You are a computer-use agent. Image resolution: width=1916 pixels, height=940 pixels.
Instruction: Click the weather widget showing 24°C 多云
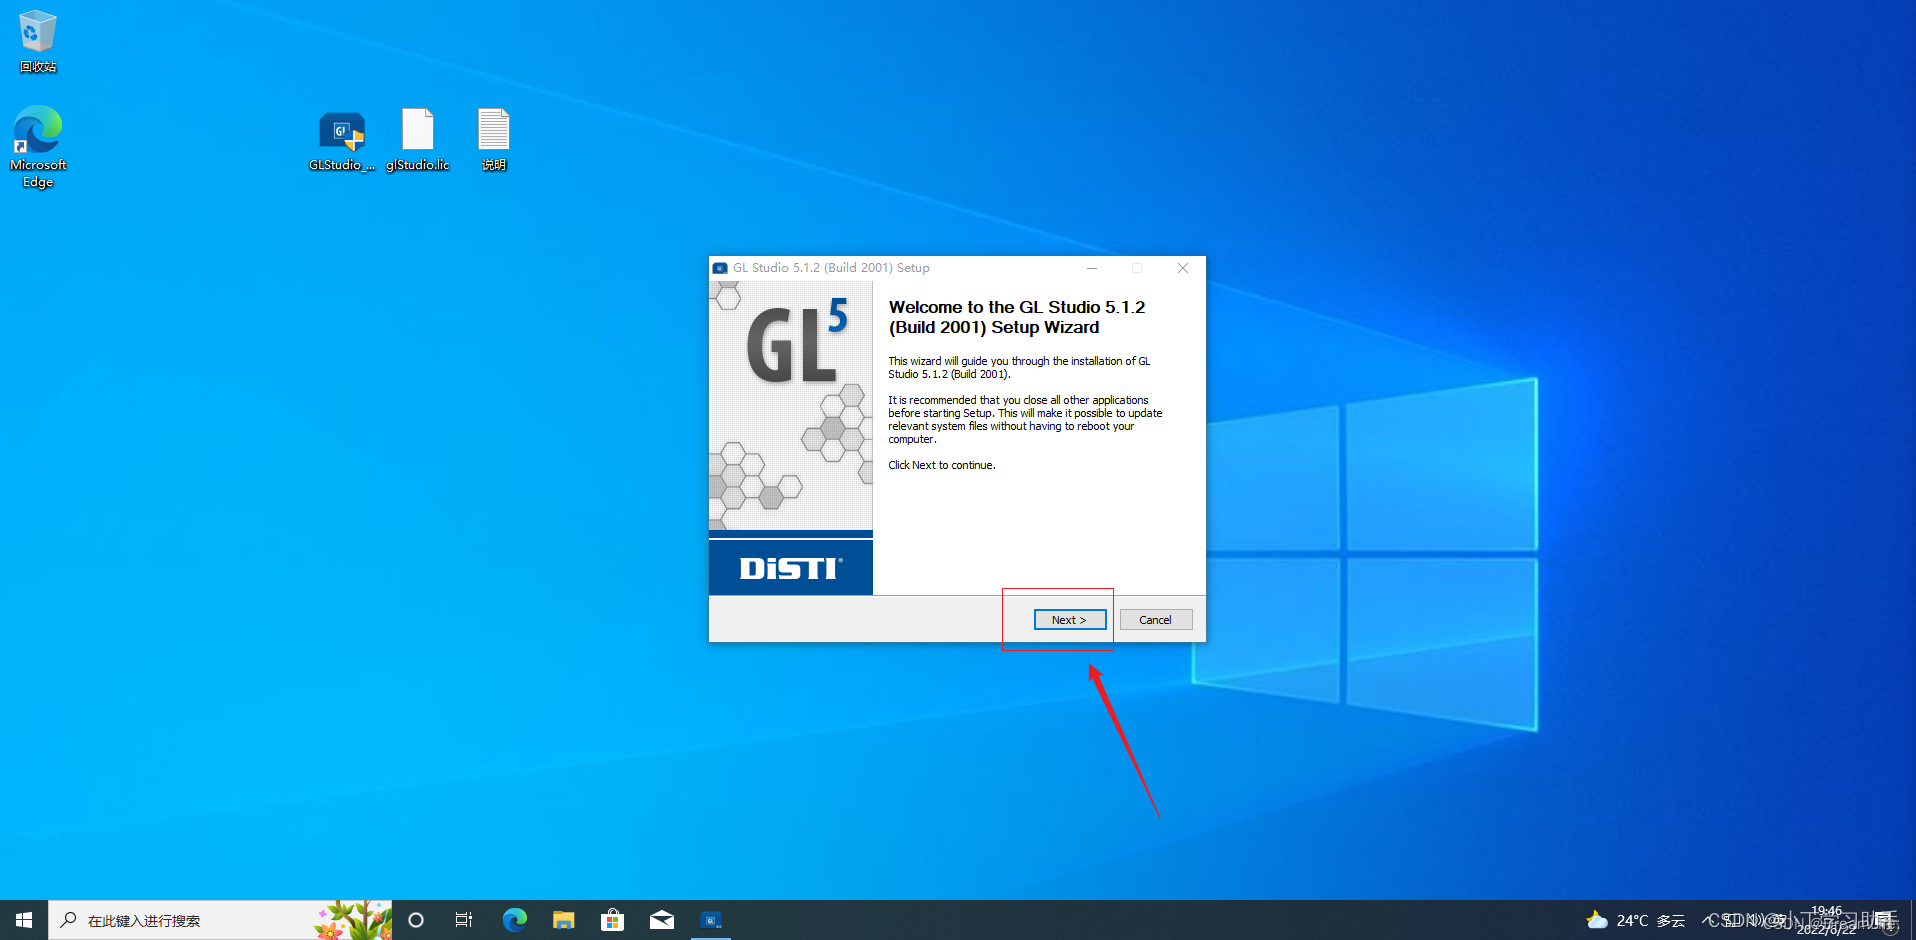(1635, 920)
